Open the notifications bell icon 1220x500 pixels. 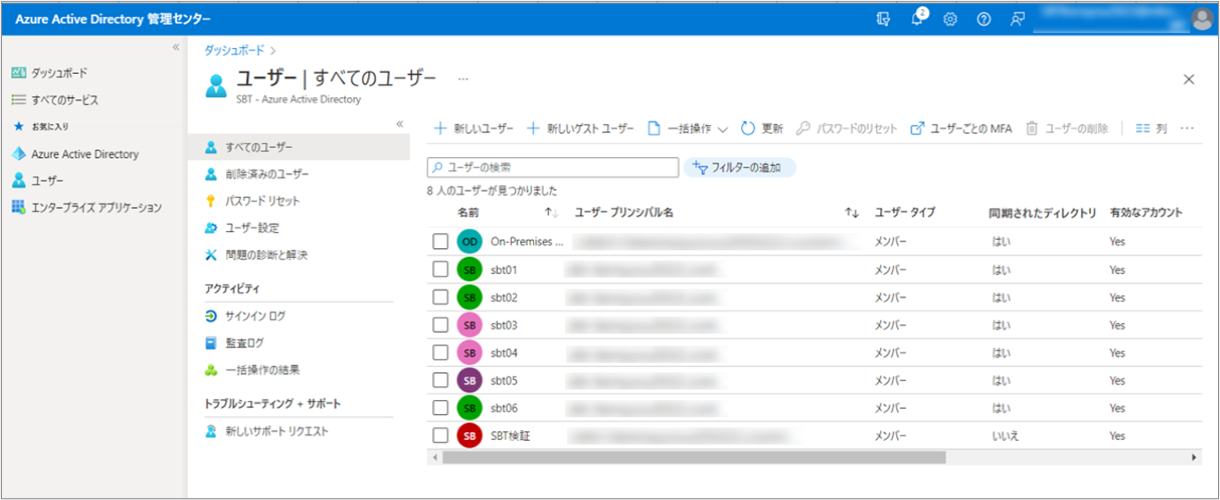(x=917, y=19)
